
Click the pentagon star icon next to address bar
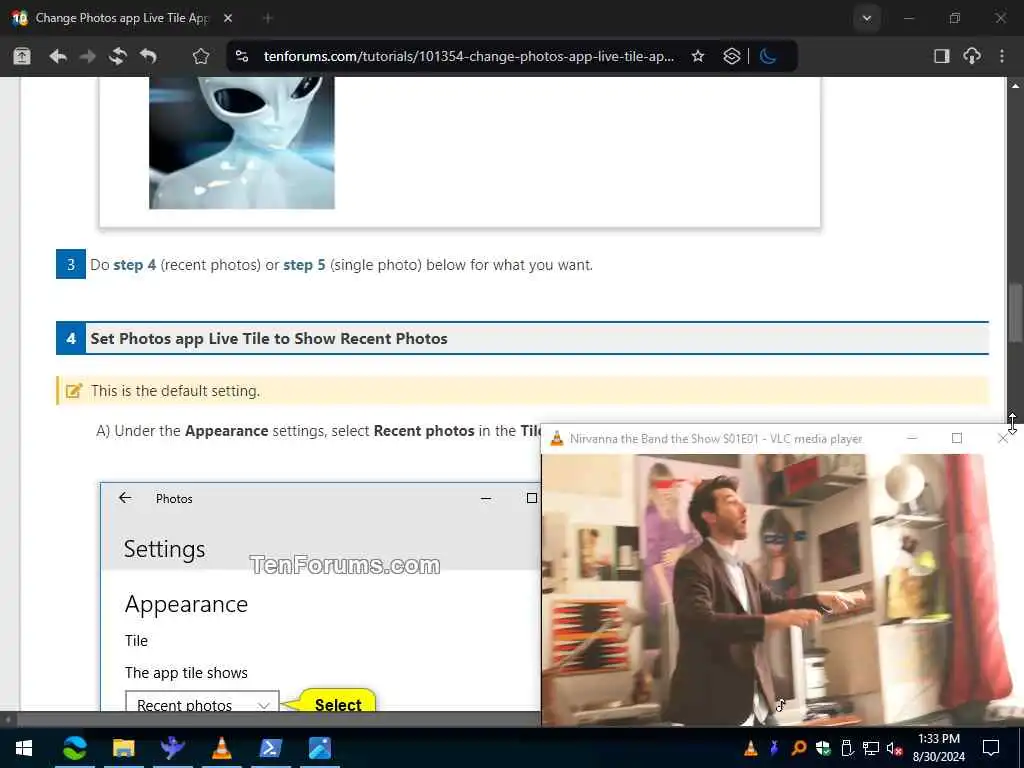(200, 57)
